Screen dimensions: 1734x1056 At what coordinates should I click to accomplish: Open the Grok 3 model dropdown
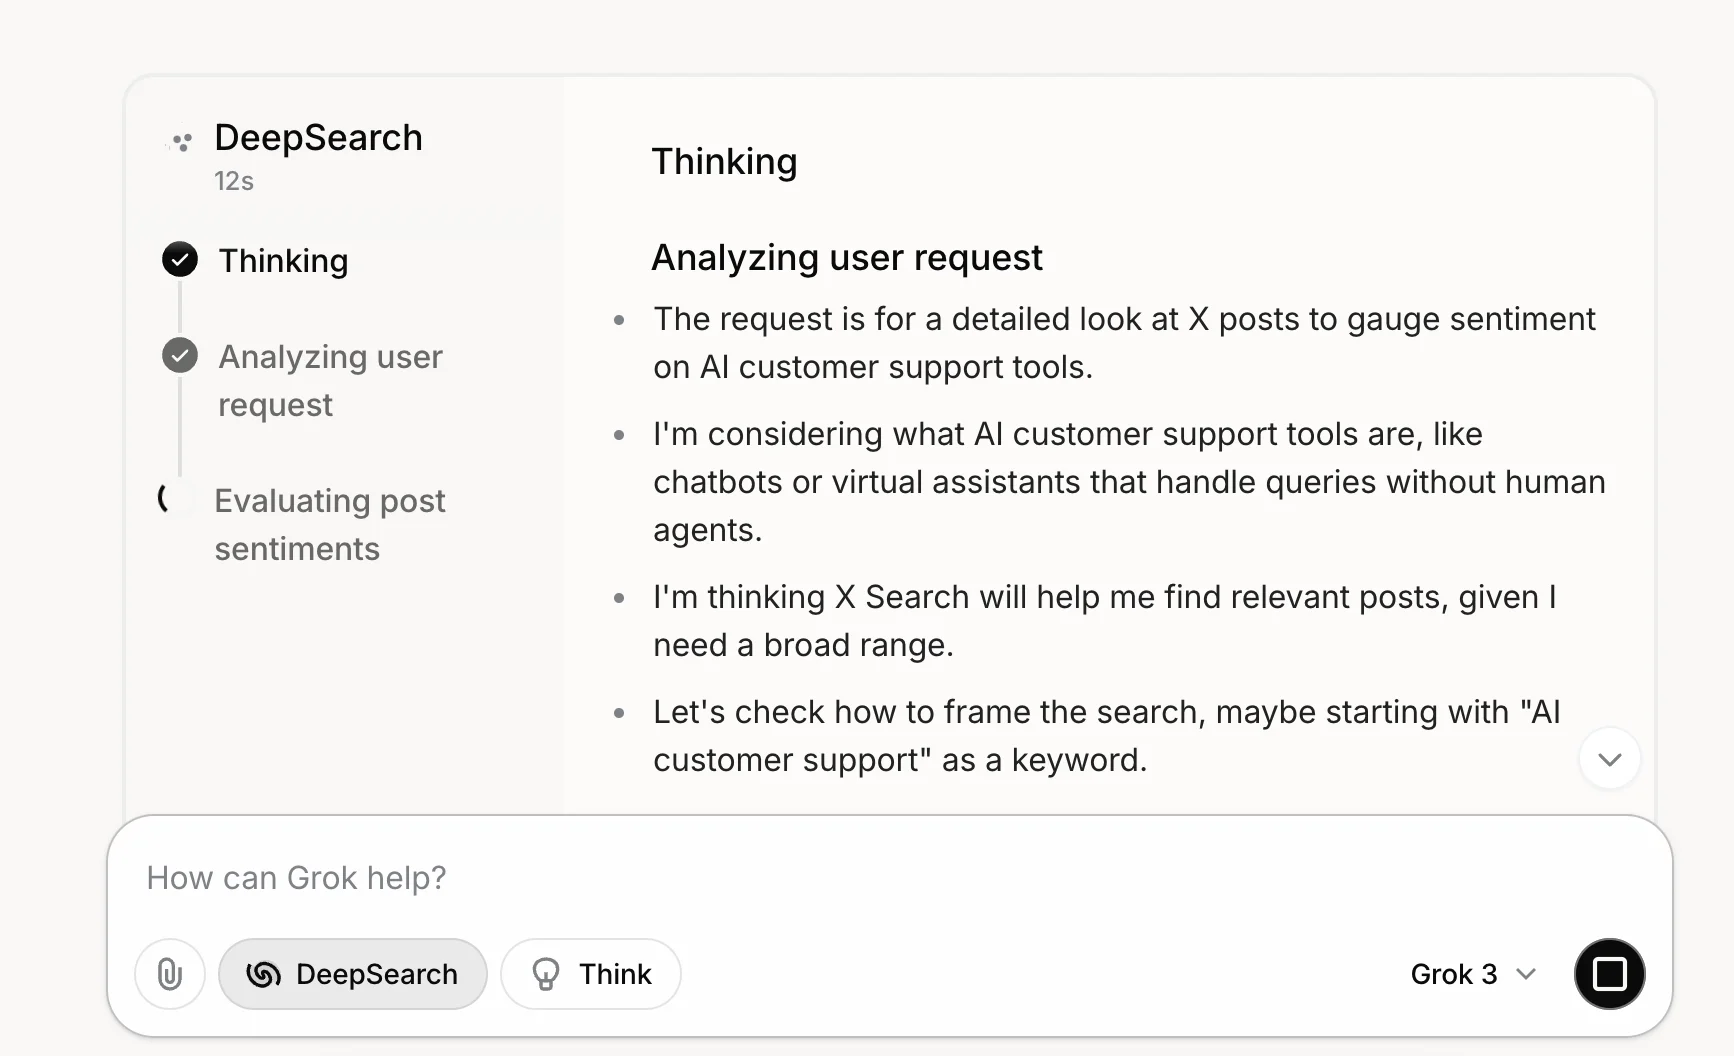1473,974
